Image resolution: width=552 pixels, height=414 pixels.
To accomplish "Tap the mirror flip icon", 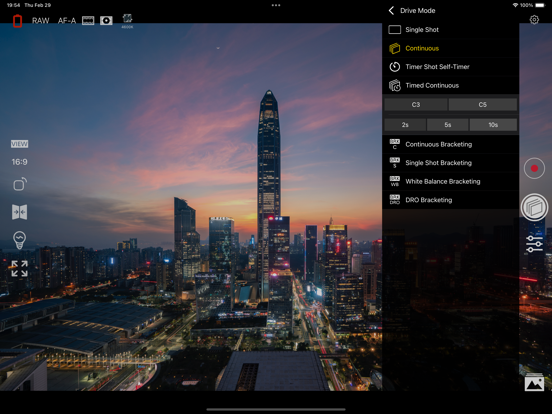I will [x=19, y=212].
